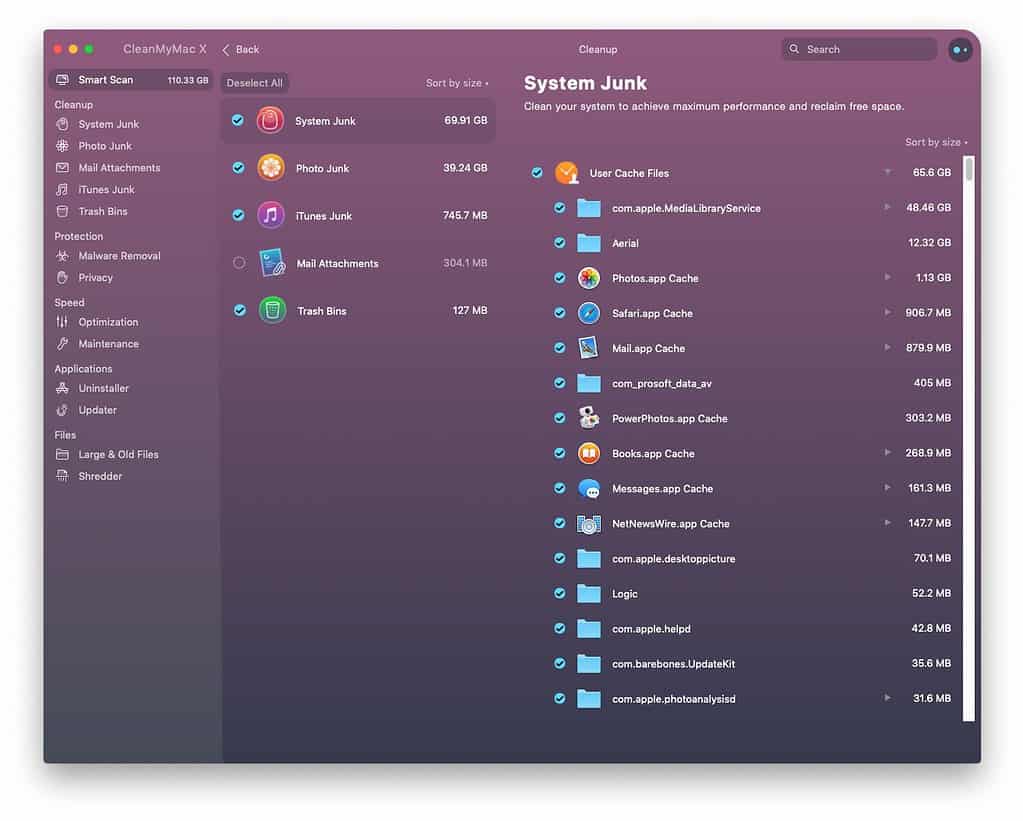Open Smart Scan in the sidebar
1023x821 pixels.
coord(105,80)
